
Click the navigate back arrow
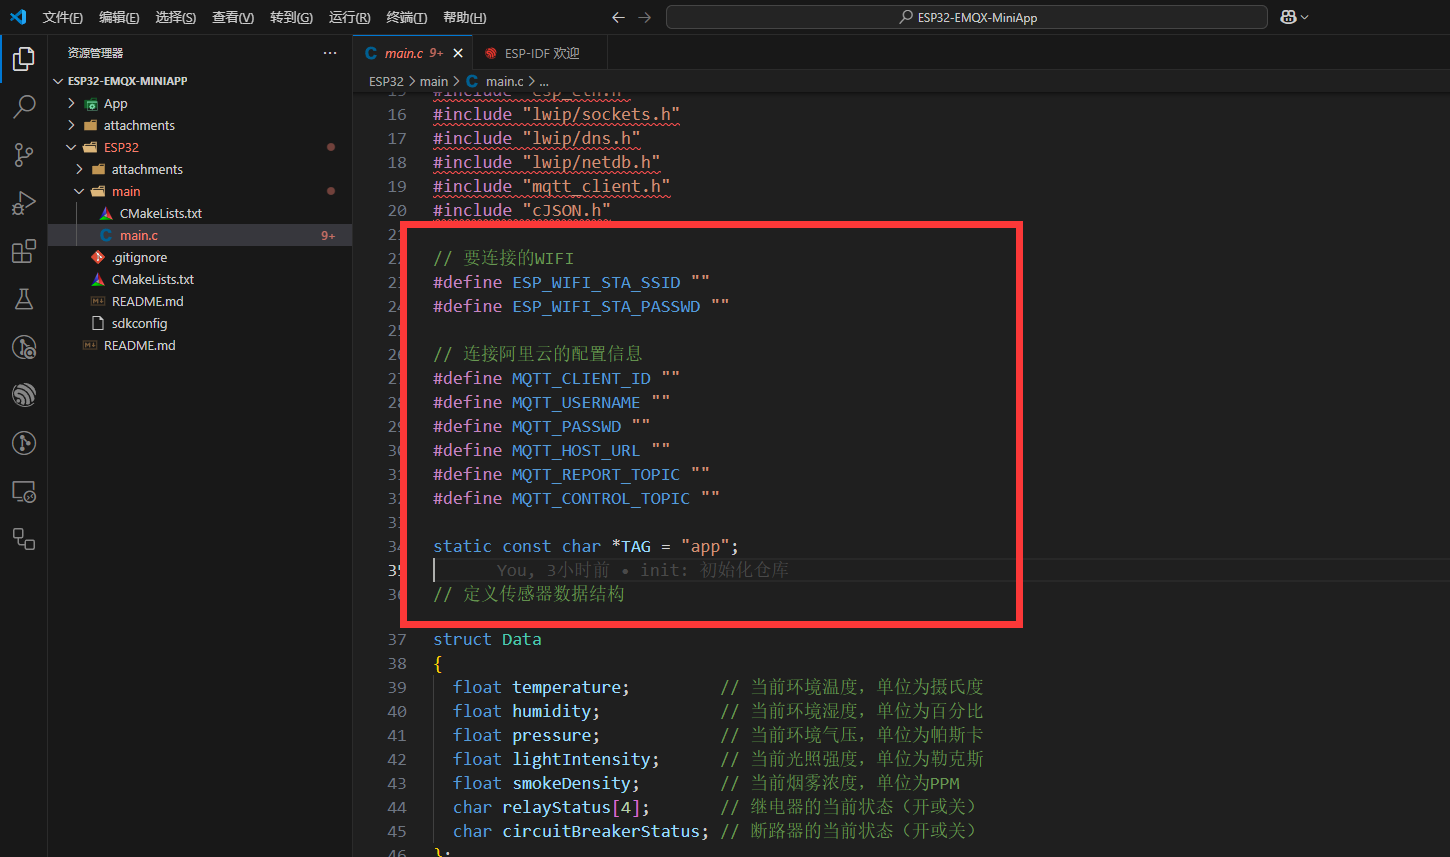click(x=618, y=17)
